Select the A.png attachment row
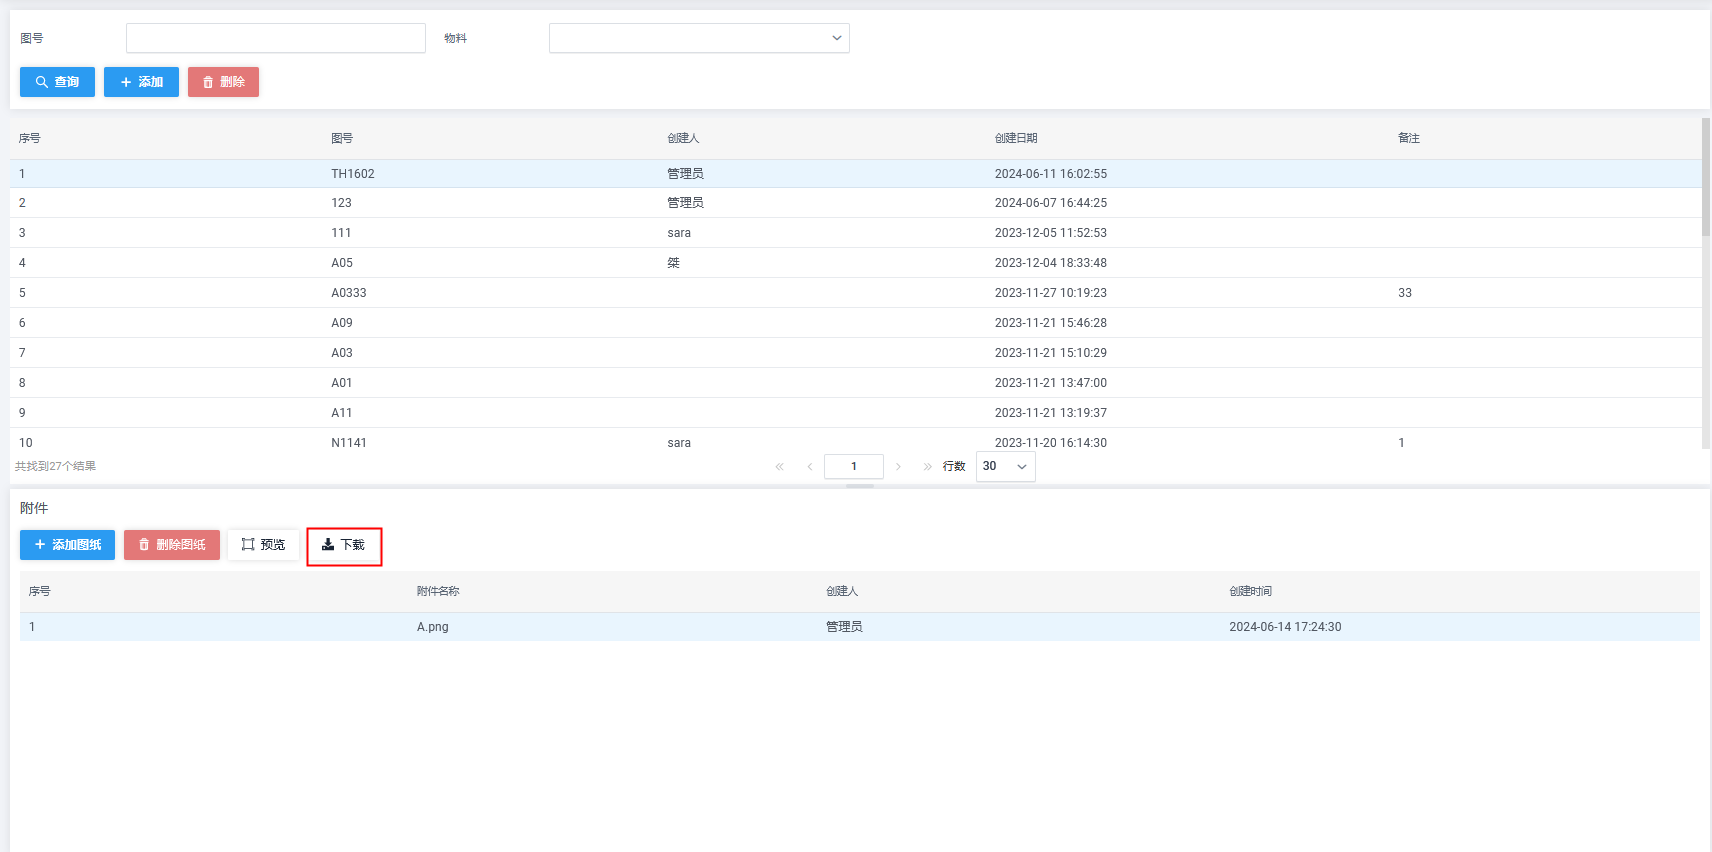1712x852 pixels. 433,627
